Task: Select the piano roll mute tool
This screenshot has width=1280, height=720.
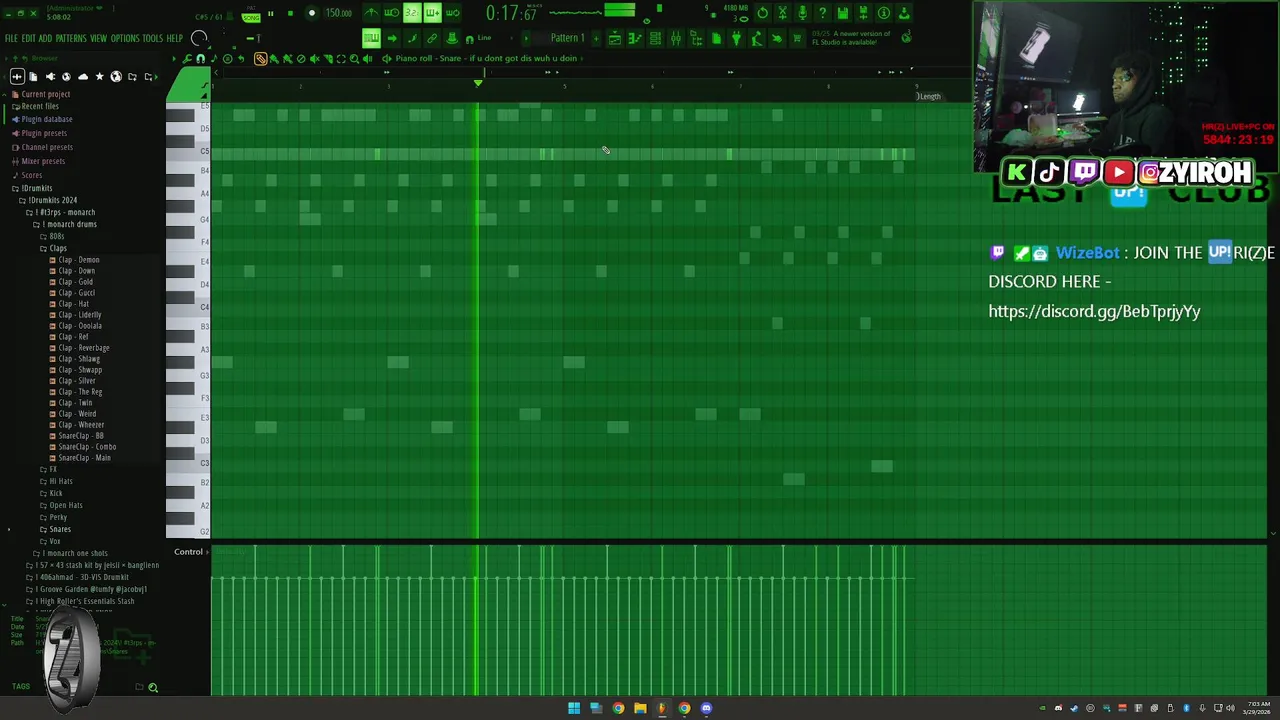Action: click(314, 59)
